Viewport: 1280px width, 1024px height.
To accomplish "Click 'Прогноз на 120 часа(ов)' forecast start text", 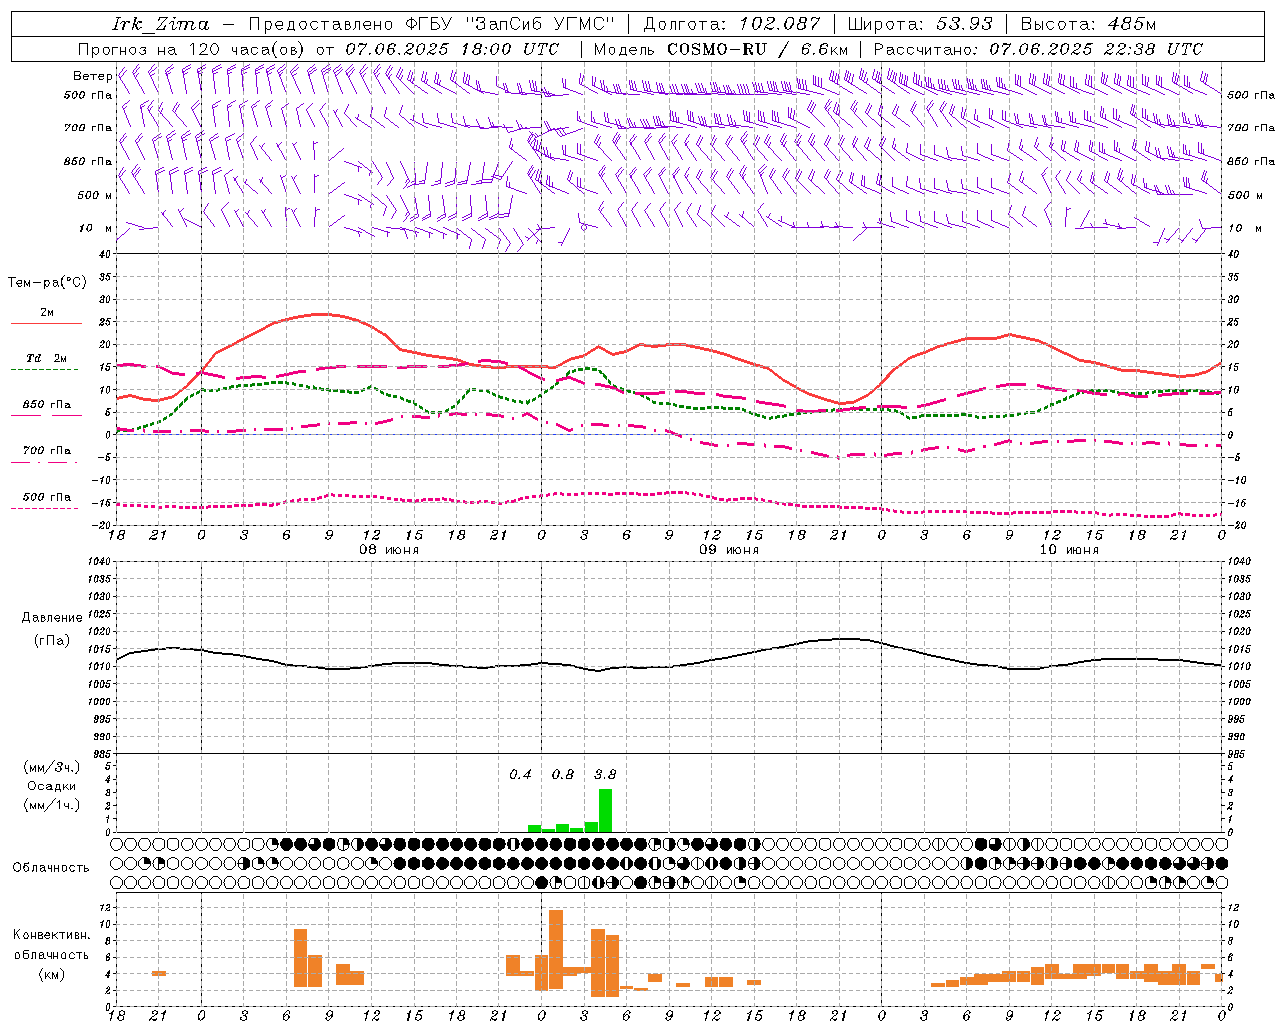I will pos(193,49).
